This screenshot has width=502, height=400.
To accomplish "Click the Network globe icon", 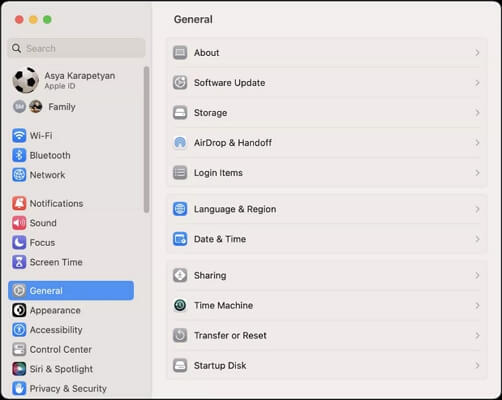I will 19,175.
